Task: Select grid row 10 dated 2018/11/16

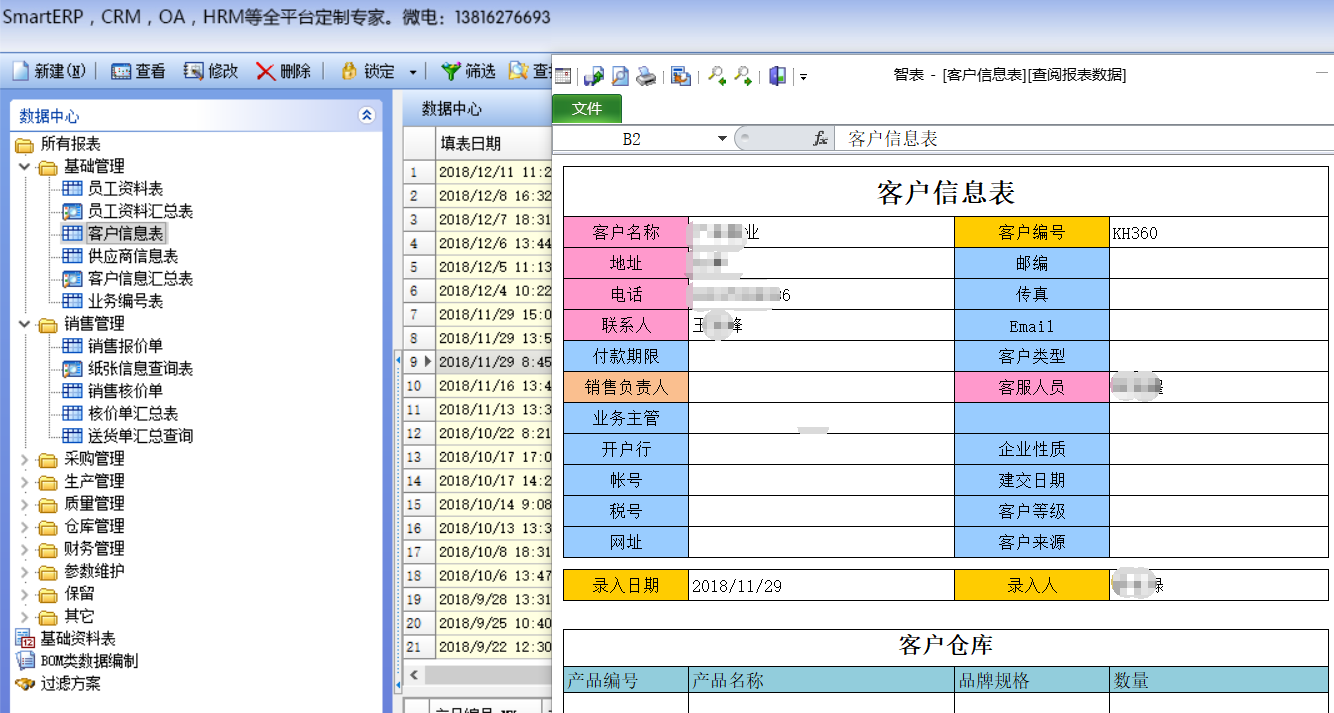Action: click(x=478, y=386)
